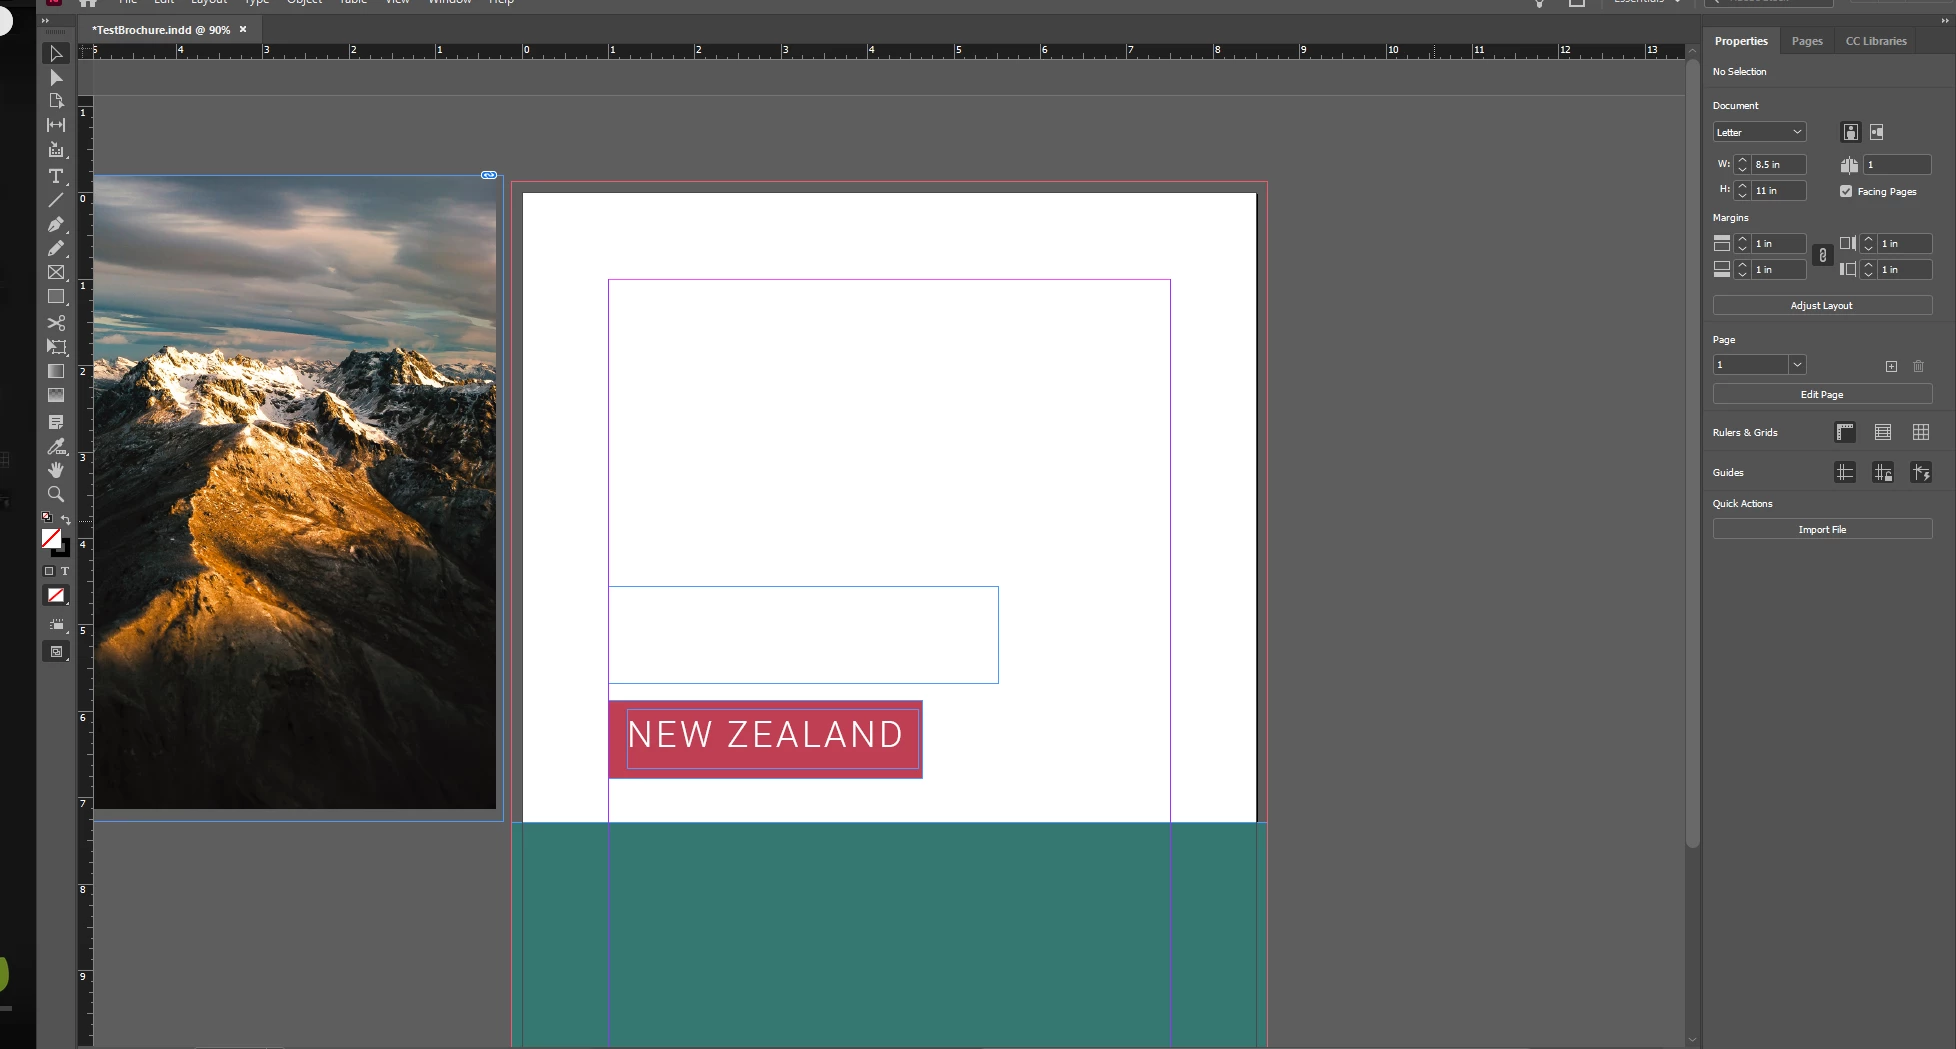
Task: Click the fill color swatch in toolbar
Action: [51, 538]
